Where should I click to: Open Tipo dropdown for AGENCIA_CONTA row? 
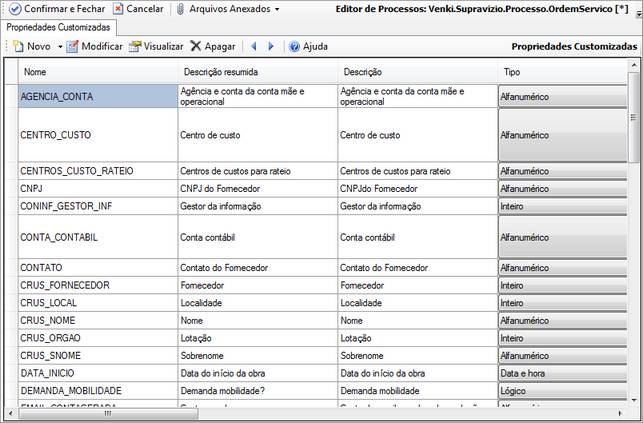click(563, 96)
